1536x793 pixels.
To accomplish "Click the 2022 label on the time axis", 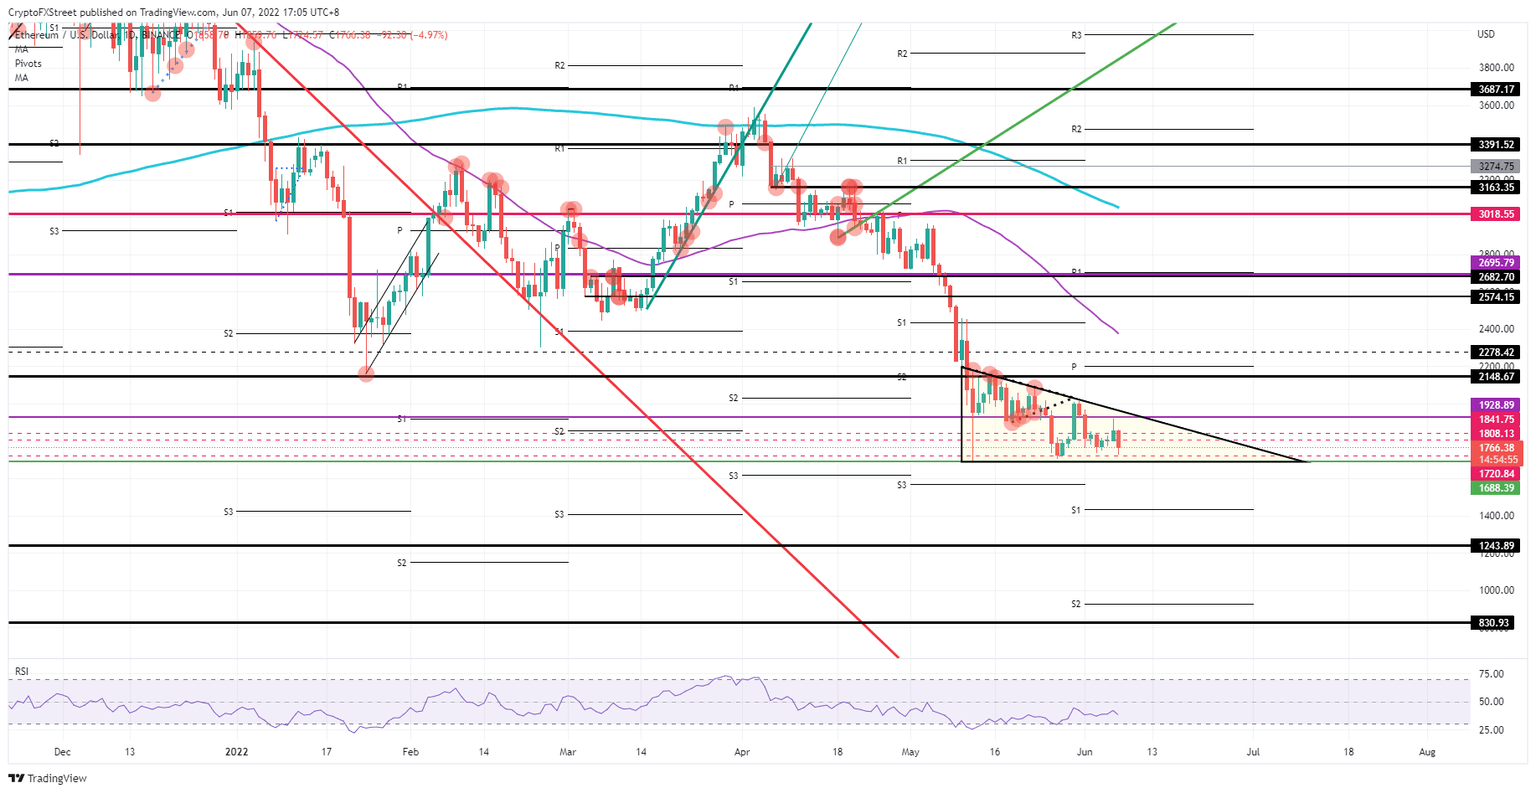I will [x=237, y=749].
